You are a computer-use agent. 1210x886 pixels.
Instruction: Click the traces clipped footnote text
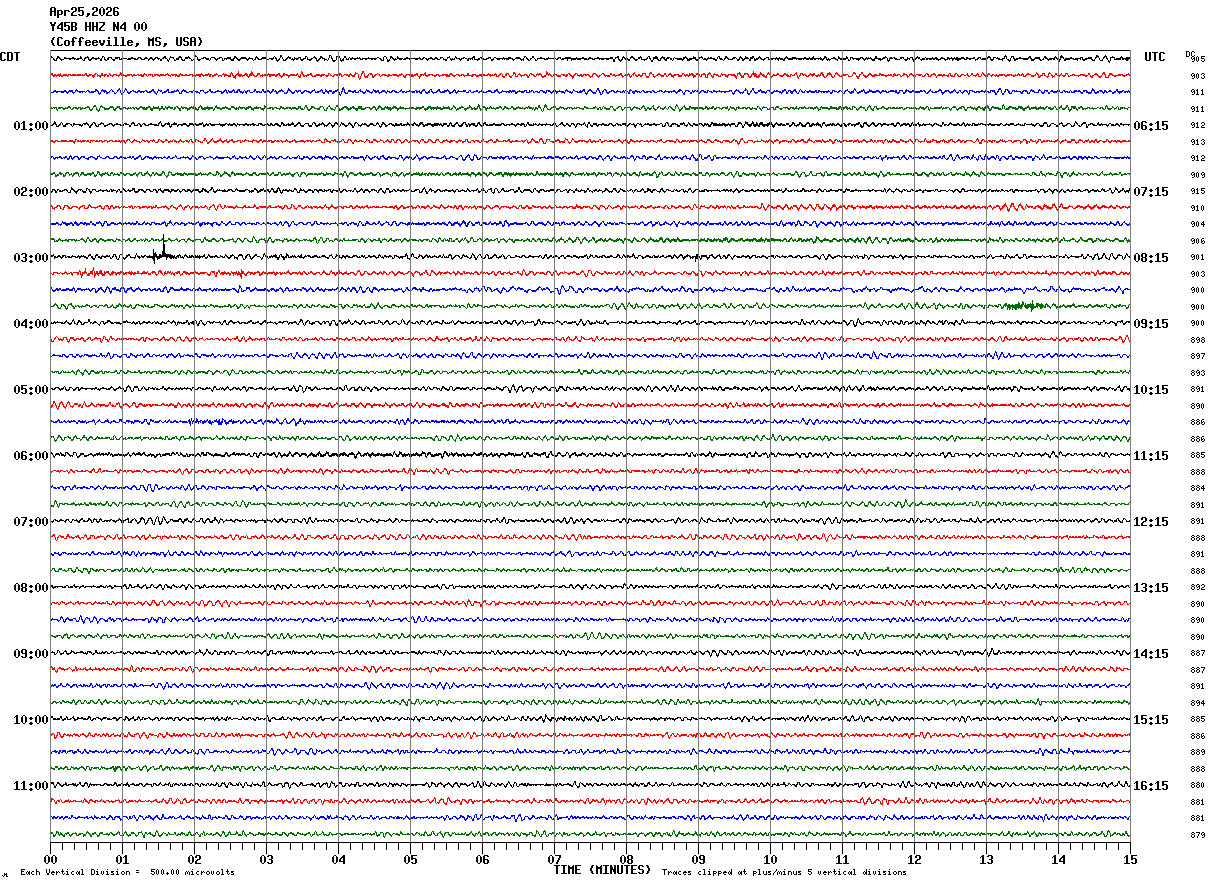coord(784,873)
